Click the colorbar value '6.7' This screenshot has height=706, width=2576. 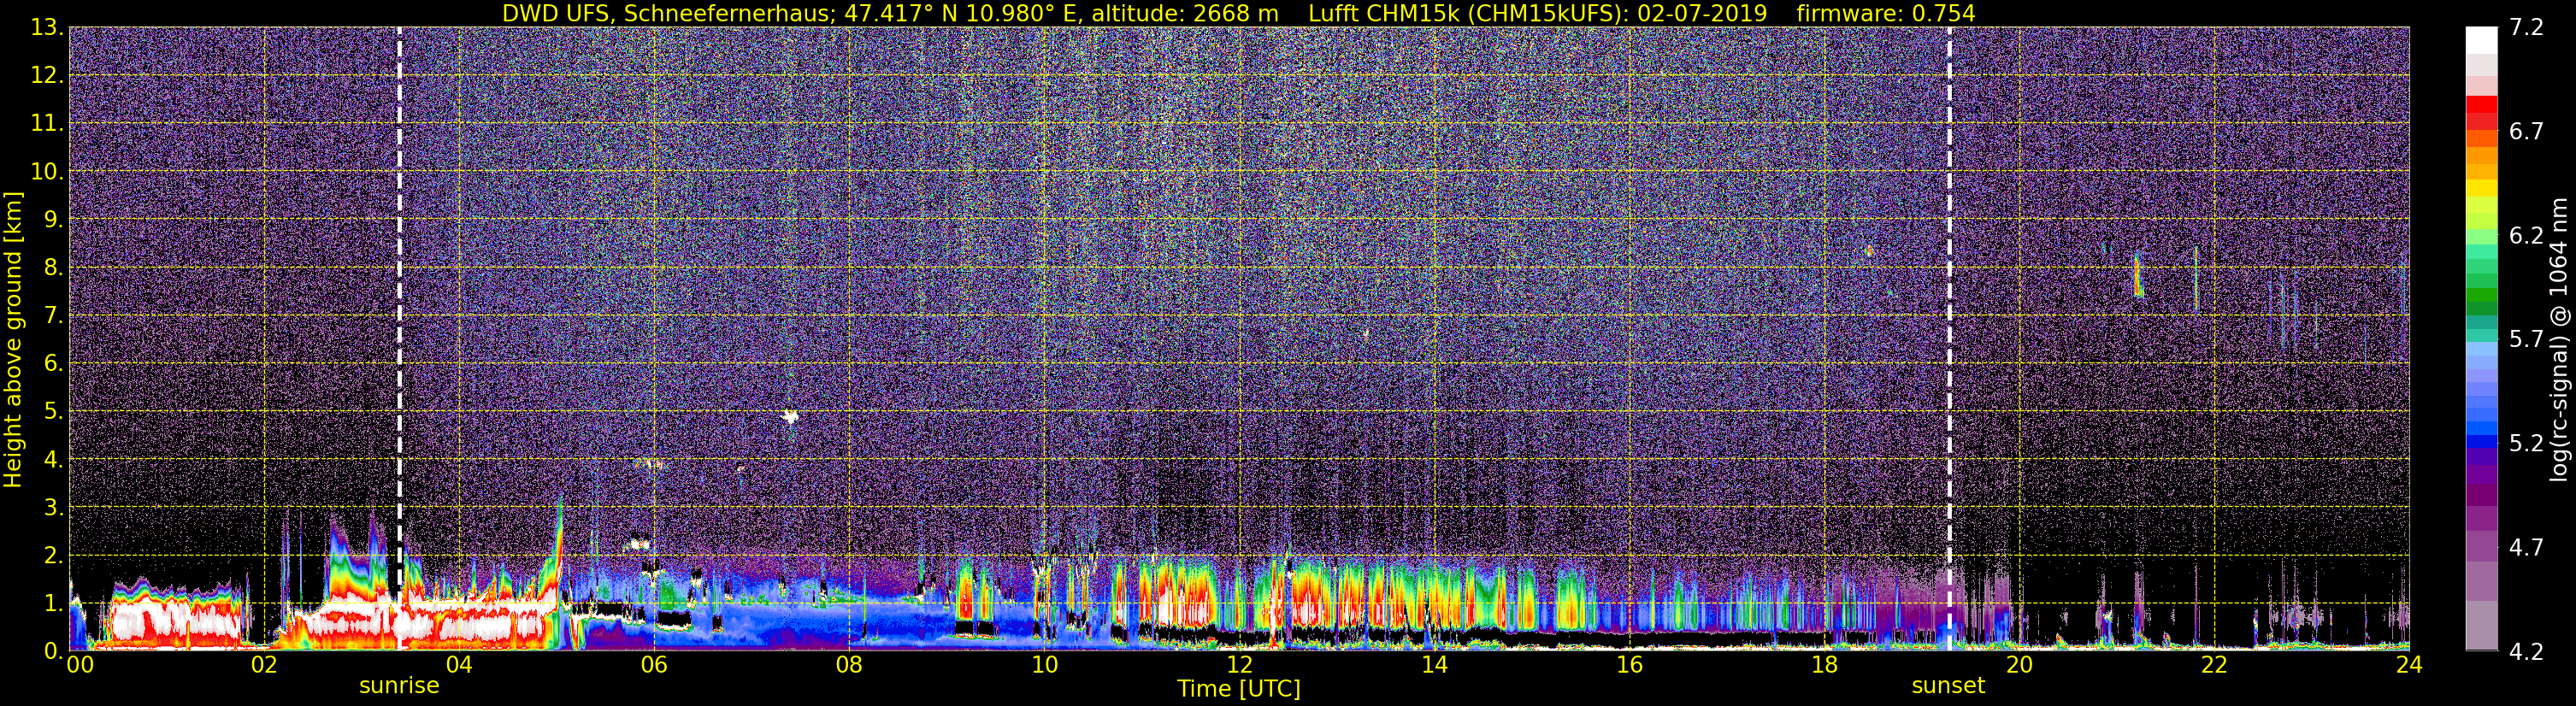point(2526,132)
